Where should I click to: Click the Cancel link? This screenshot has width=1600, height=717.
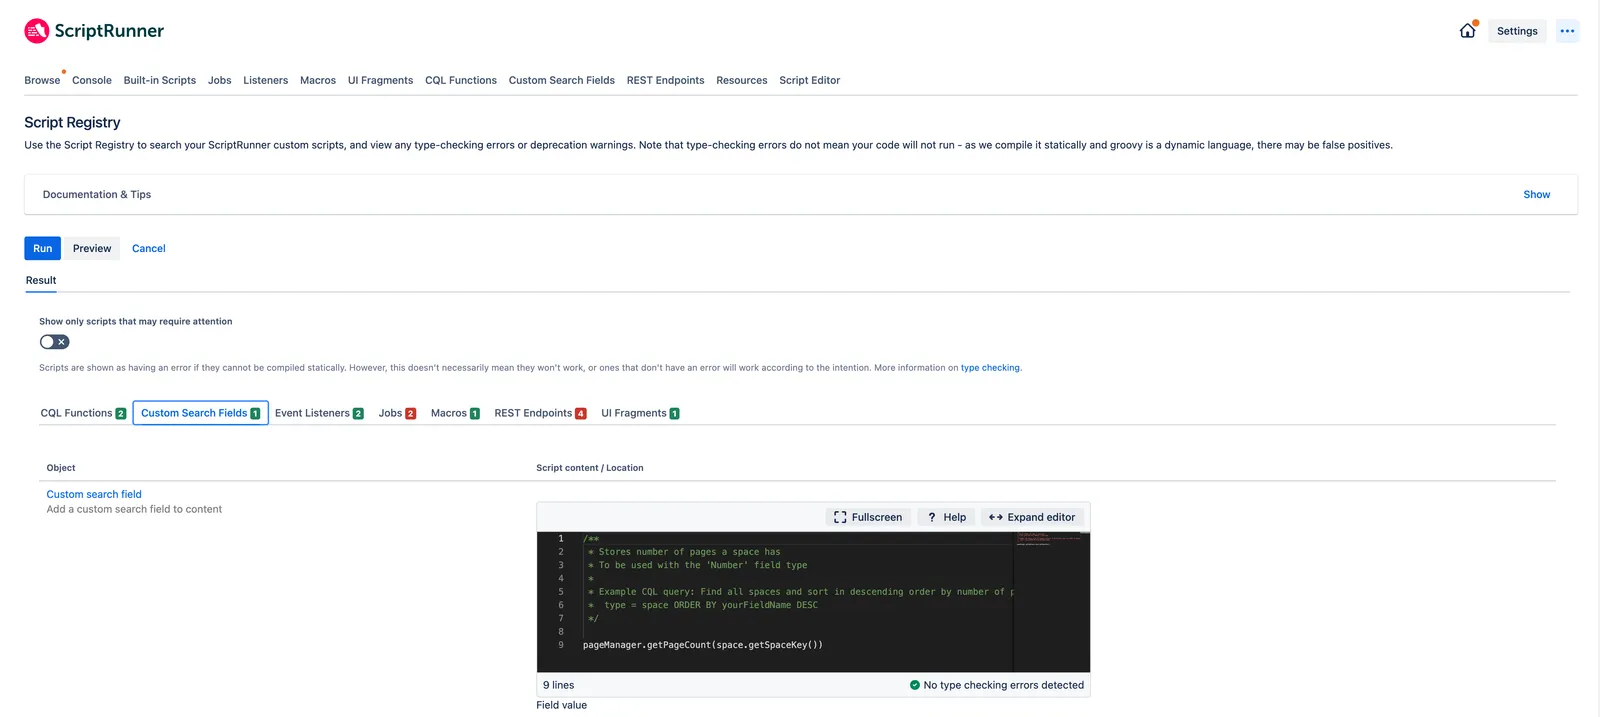[149, 248]
